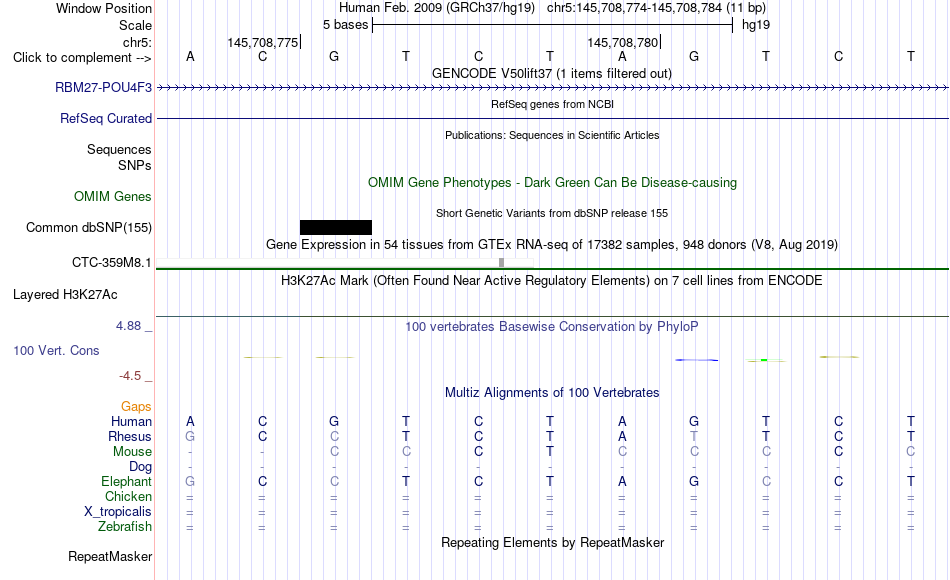This screenshot has width=950, height=580.
Task: Click the green PhyloP conservation bar
Action: click(765, 360)
